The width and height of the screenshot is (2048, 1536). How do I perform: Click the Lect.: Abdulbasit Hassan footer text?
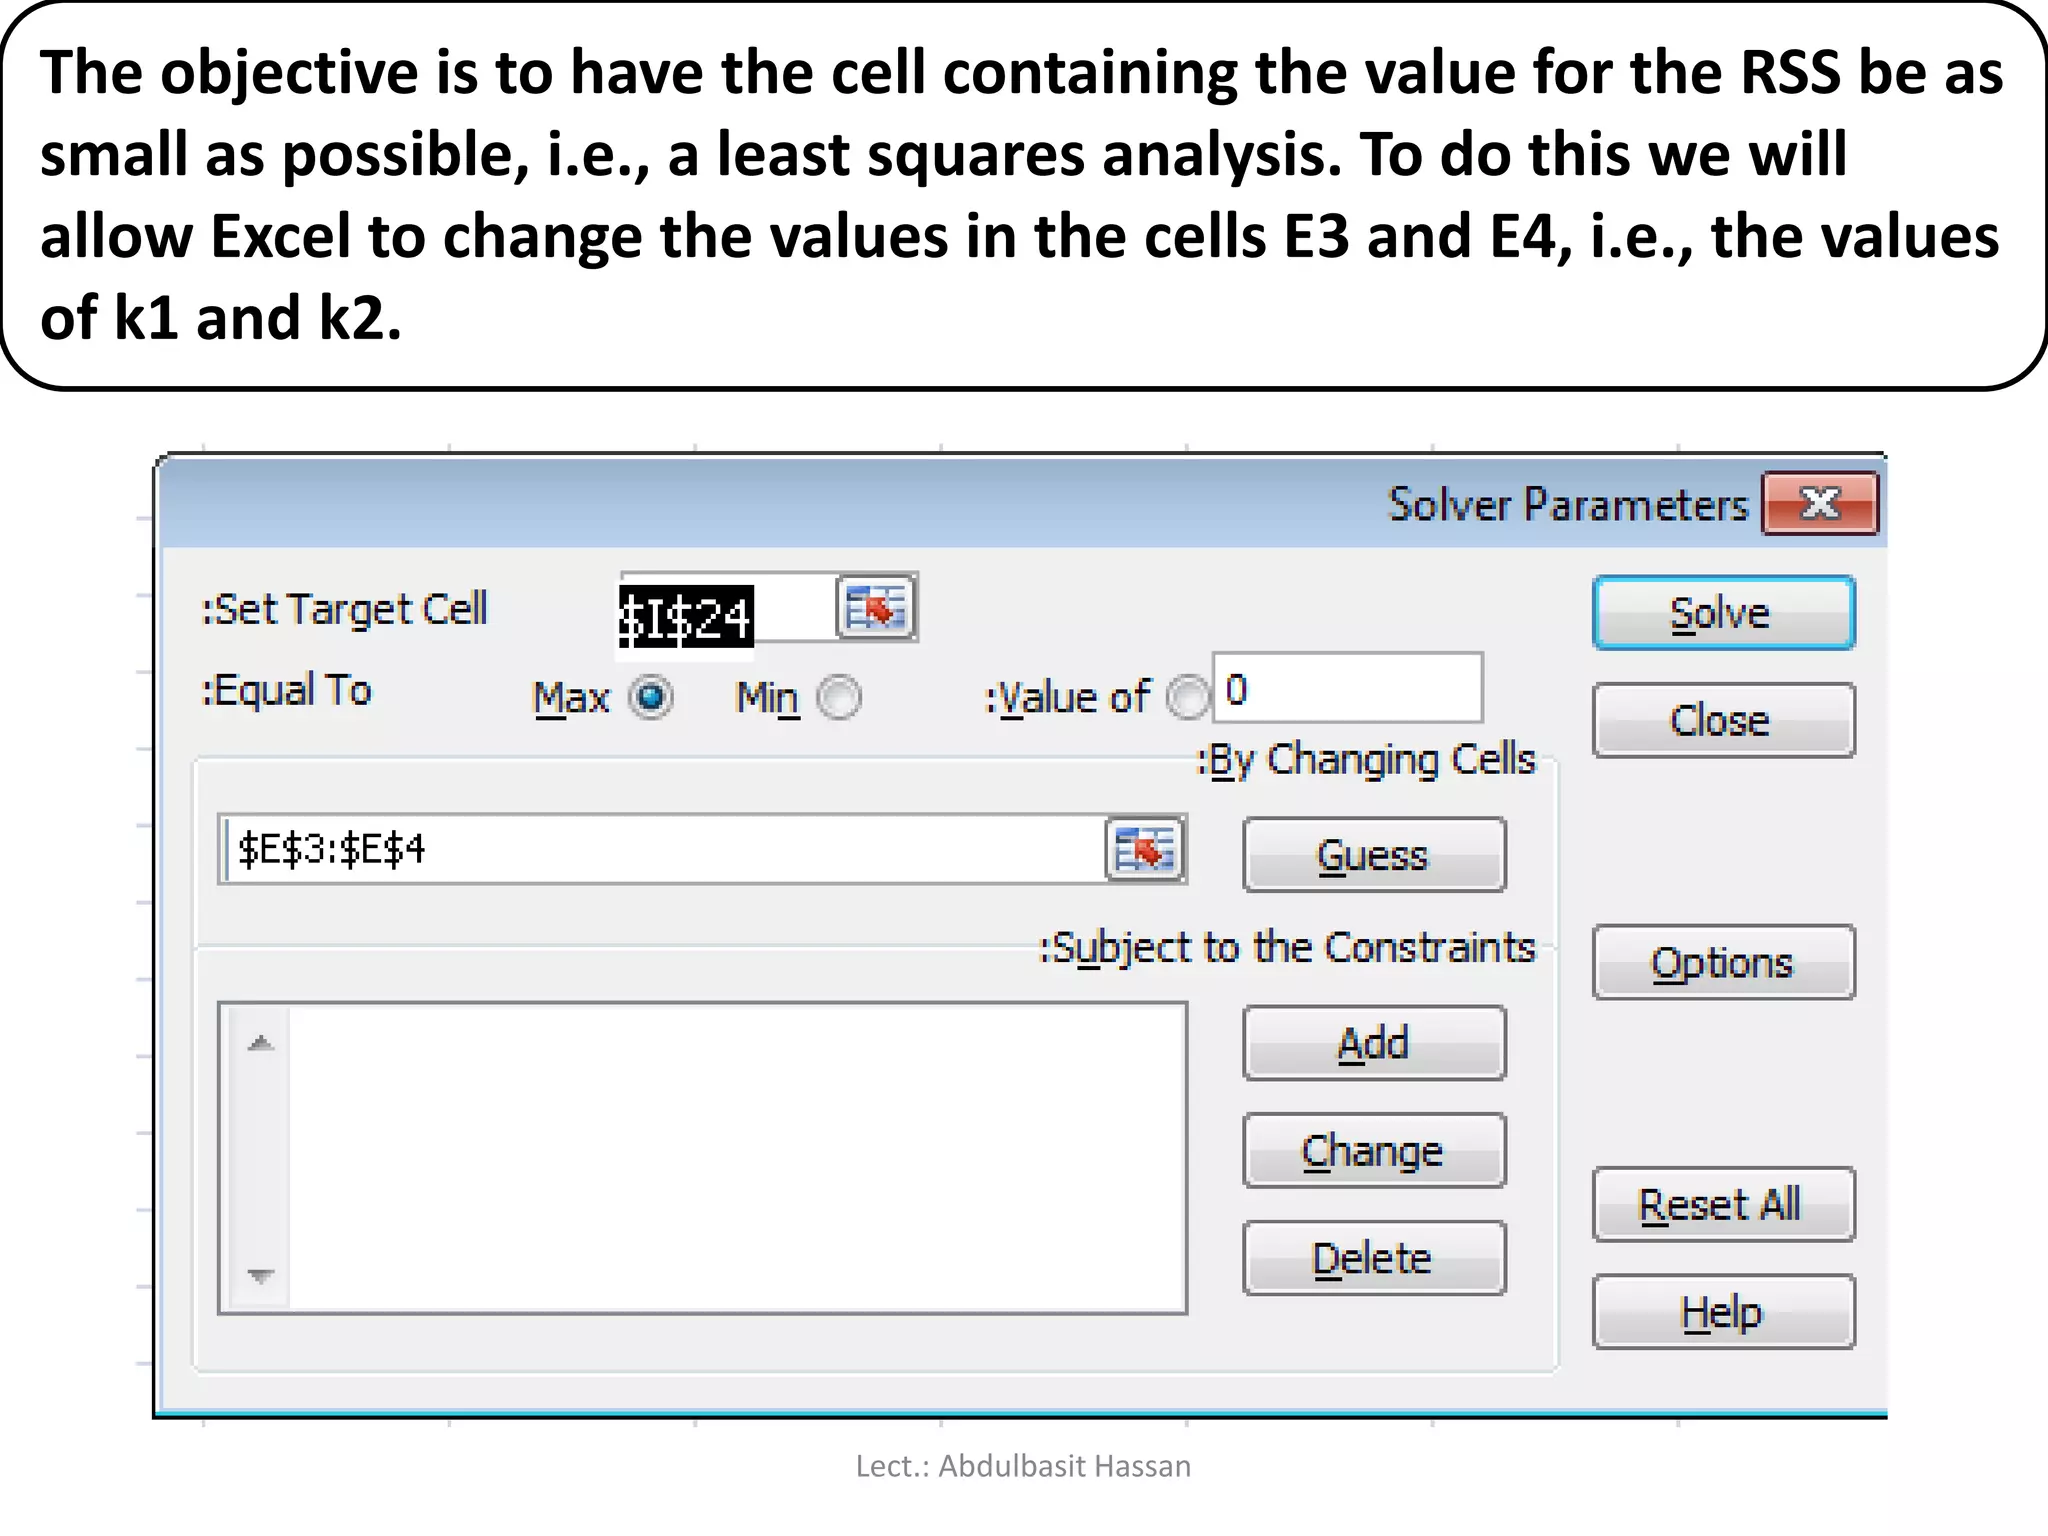1023,1466
